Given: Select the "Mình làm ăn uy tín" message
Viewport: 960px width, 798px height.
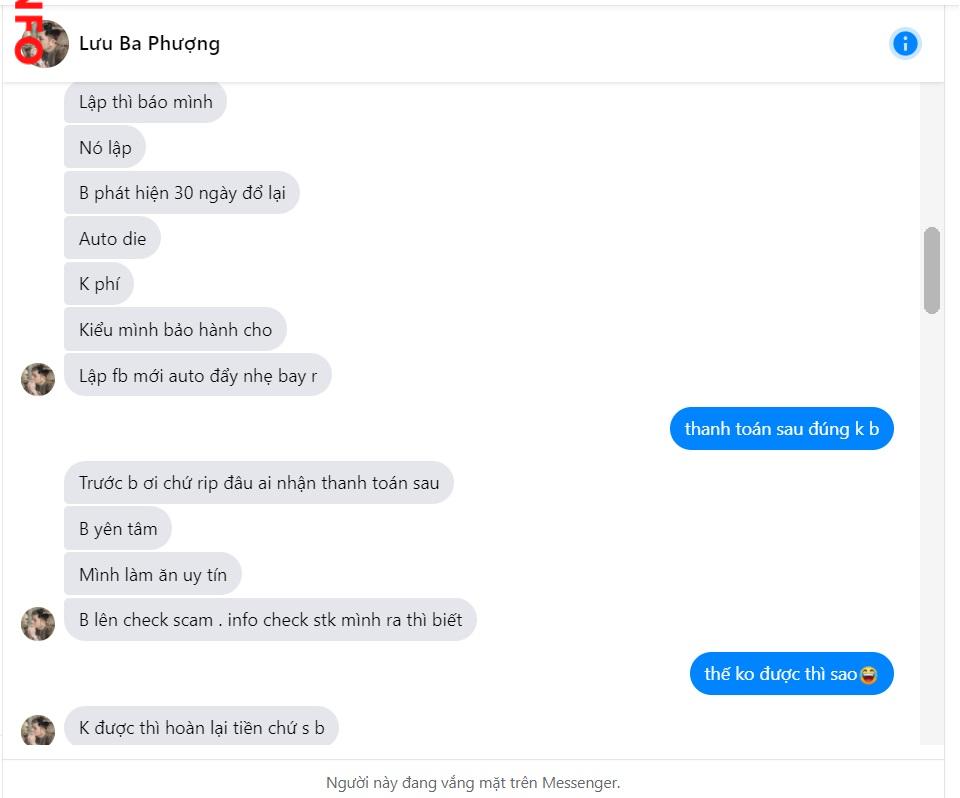Looking at the screenshot, I should pyautogui.click(x=153, y=575).
